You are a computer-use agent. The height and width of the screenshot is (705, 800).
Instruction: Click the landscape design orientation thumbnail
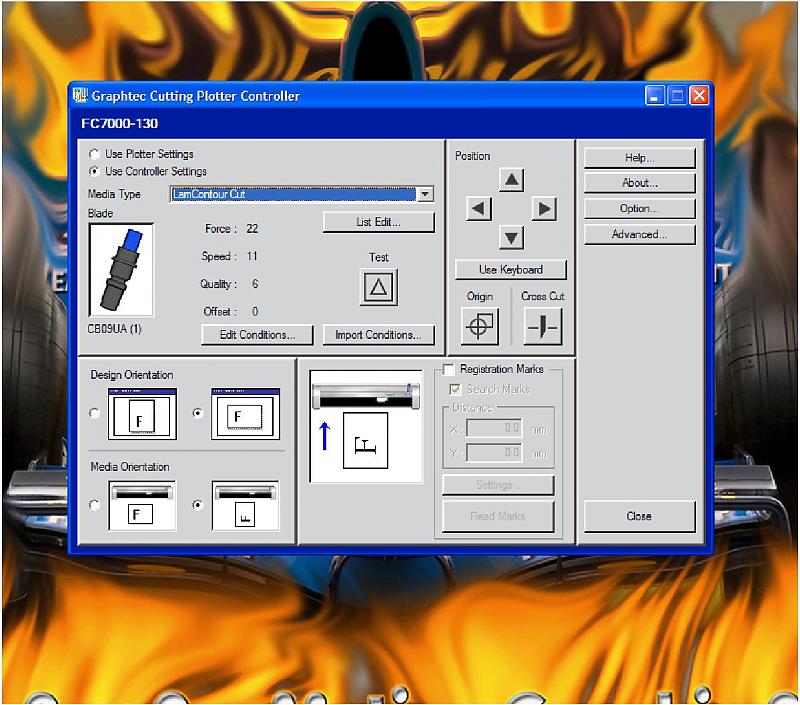[x=246, y=414]
